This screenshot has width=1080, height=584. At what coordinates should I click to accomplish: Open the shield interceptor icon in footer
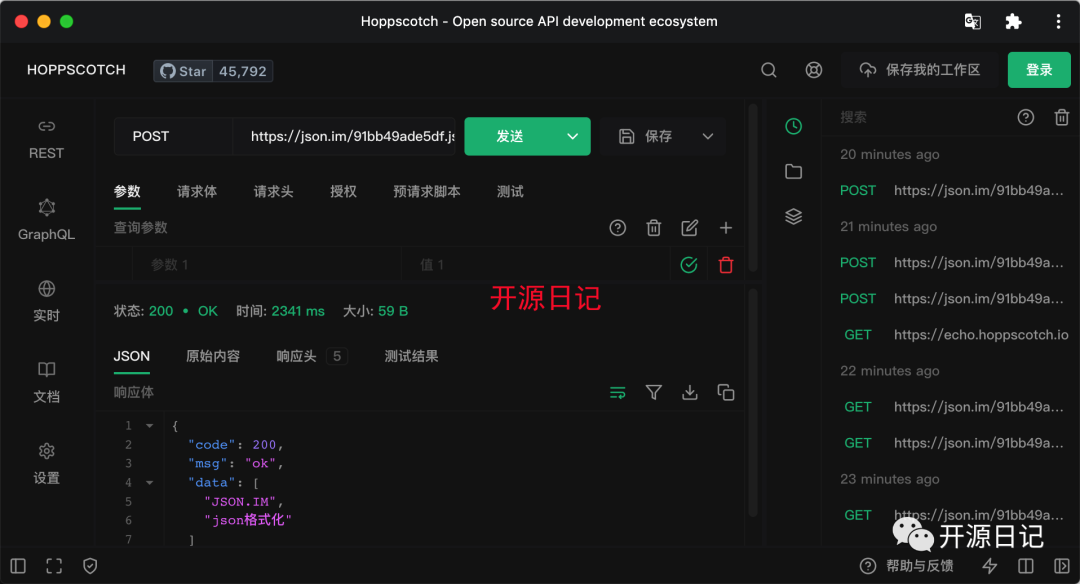pyautogui.click(x=90, y=566)
